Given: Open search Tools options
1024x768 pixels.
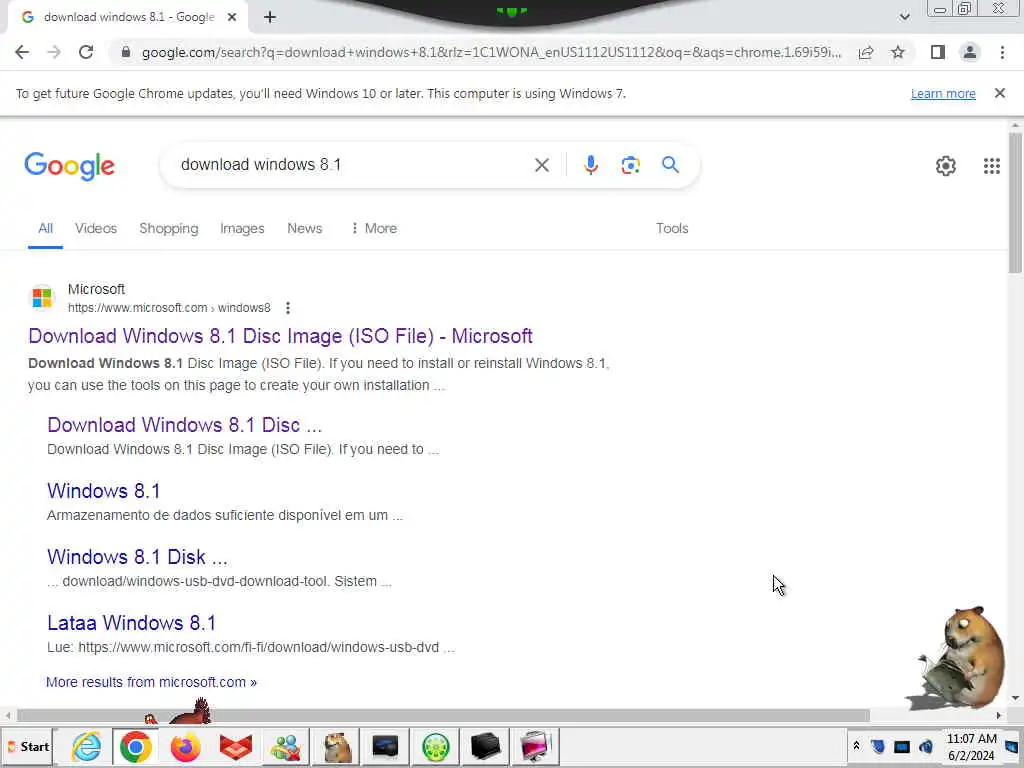Looking at the screenshot, I should (672, 228).
